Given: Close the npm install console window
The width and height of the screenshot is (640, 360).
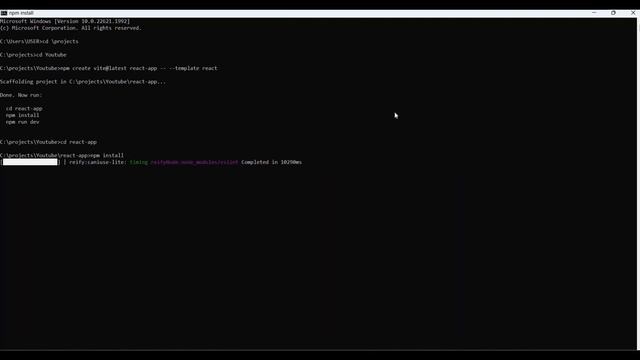Looking at the screenshot, I should coord(633,13).
